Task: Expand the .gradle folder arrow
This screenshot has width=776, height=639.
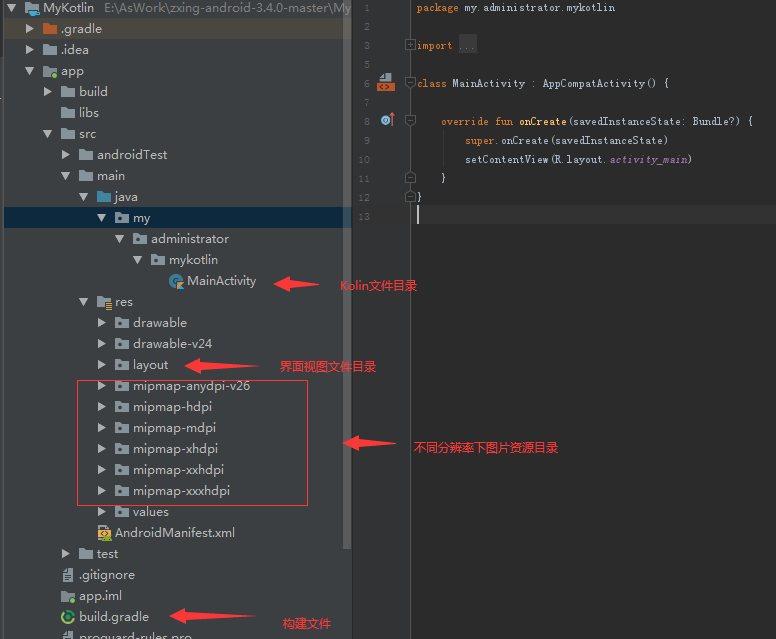Action: [30, 29]
